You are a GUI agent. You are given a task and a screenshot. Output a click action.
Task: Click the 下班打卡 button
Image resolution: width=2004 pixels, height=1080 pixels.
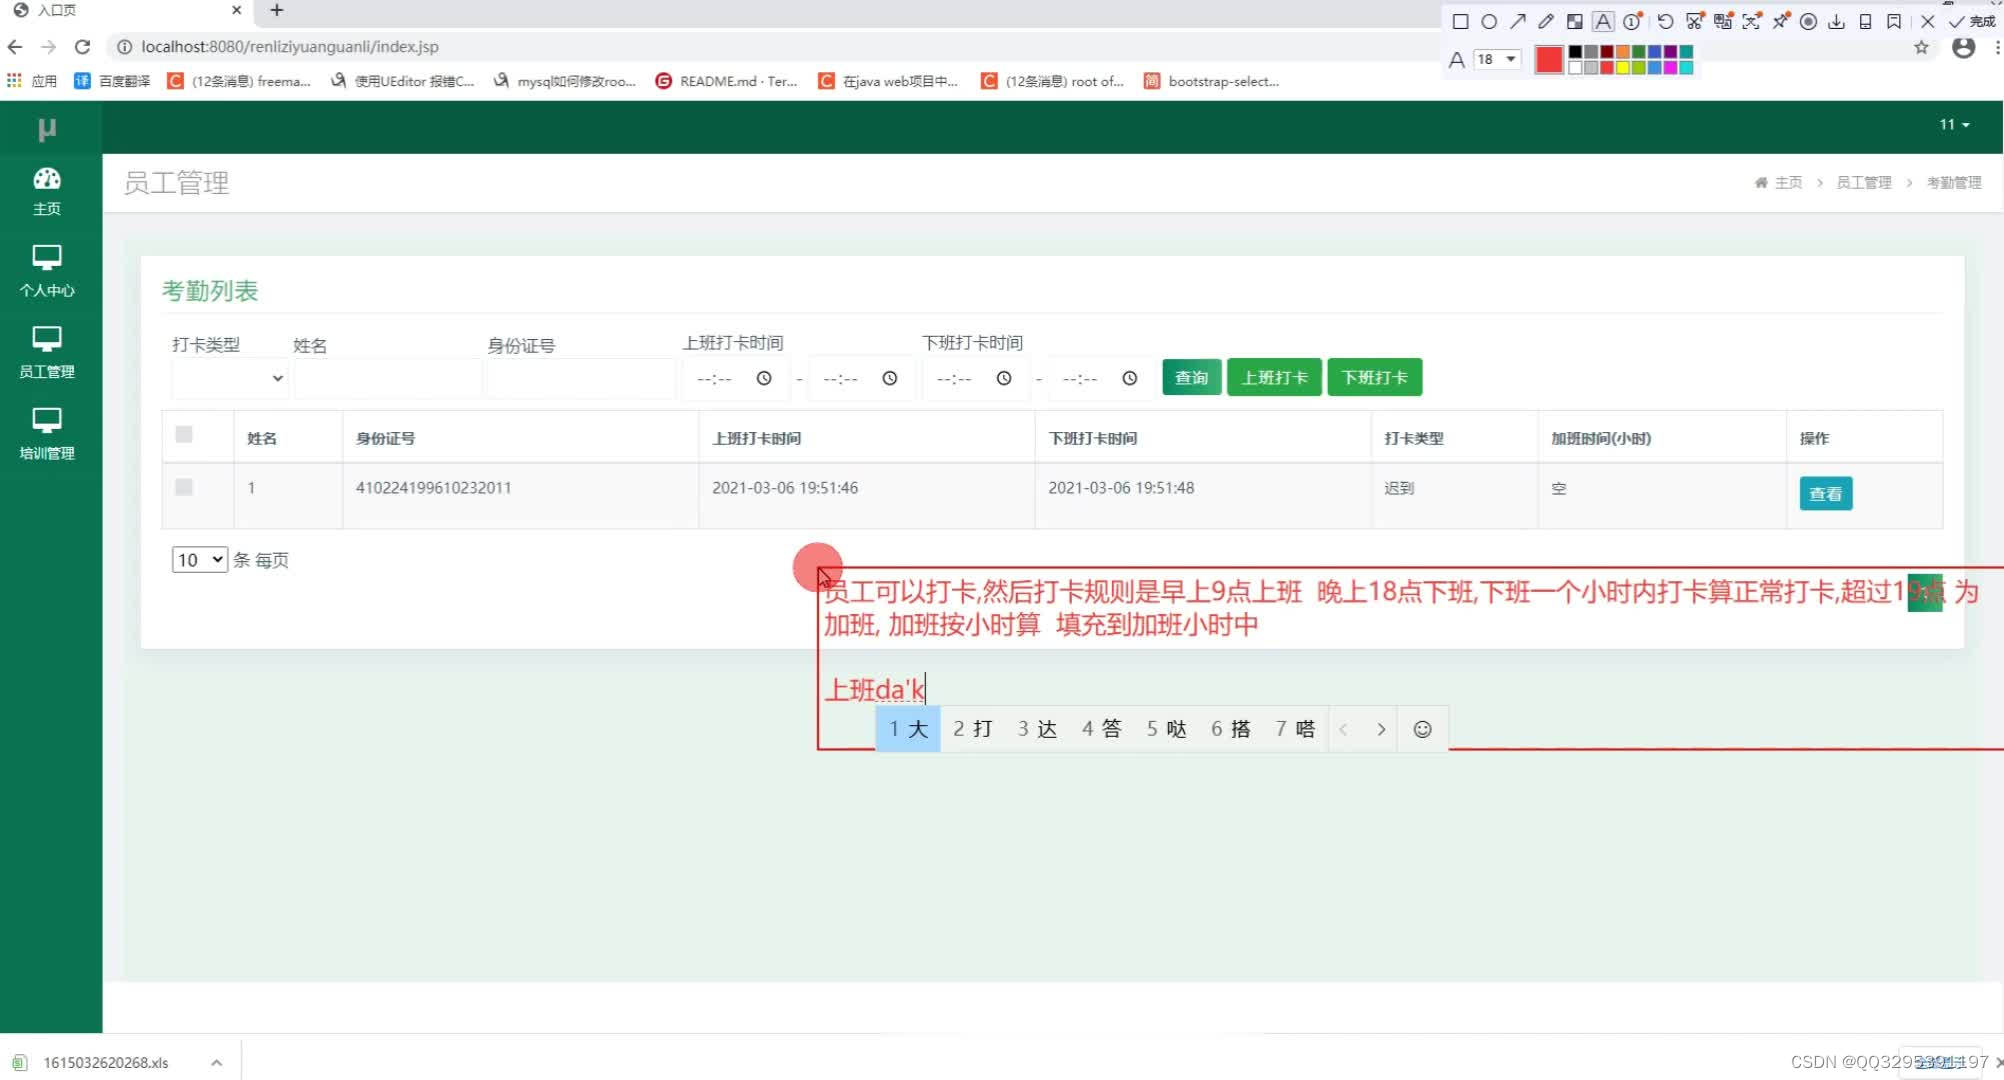coord(1374,378)
